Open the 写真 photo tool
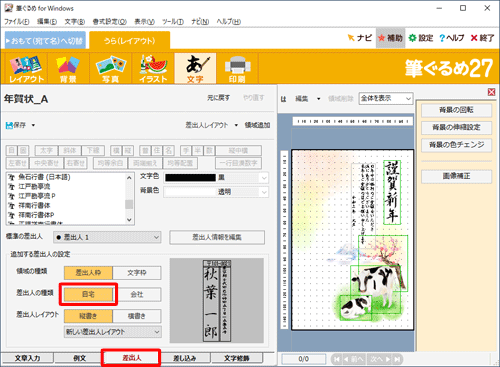This screenshot has height=367, width=500. (110, 69)
